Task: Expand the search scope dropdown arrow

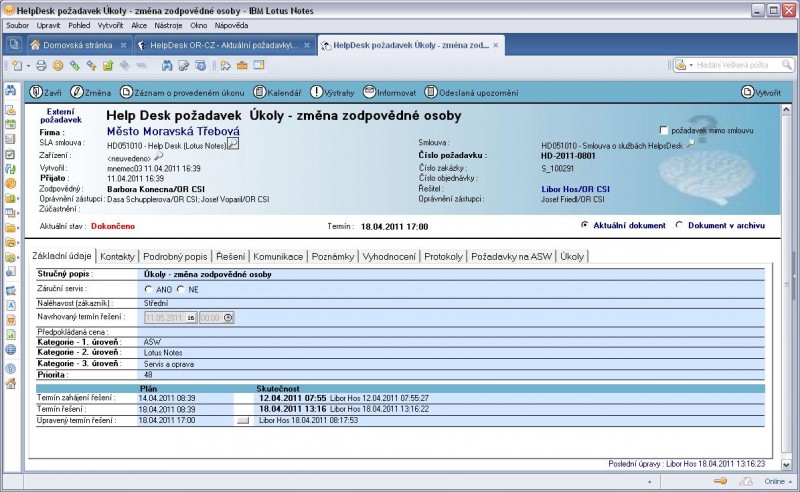Action: tap(691, 66)
